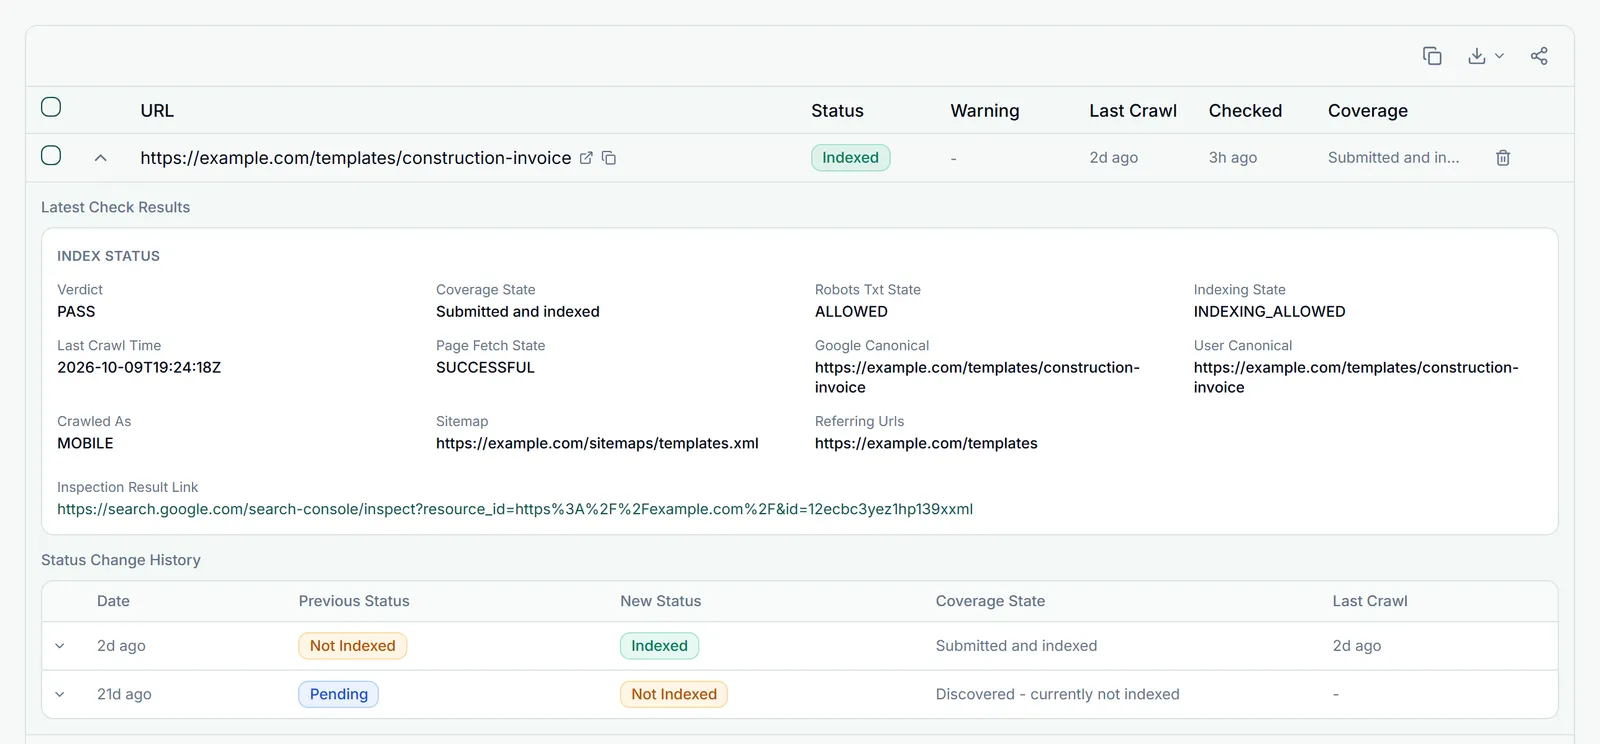
Task: Click the New Status history header
Action: pyautogui.click(x=660, y=601)
